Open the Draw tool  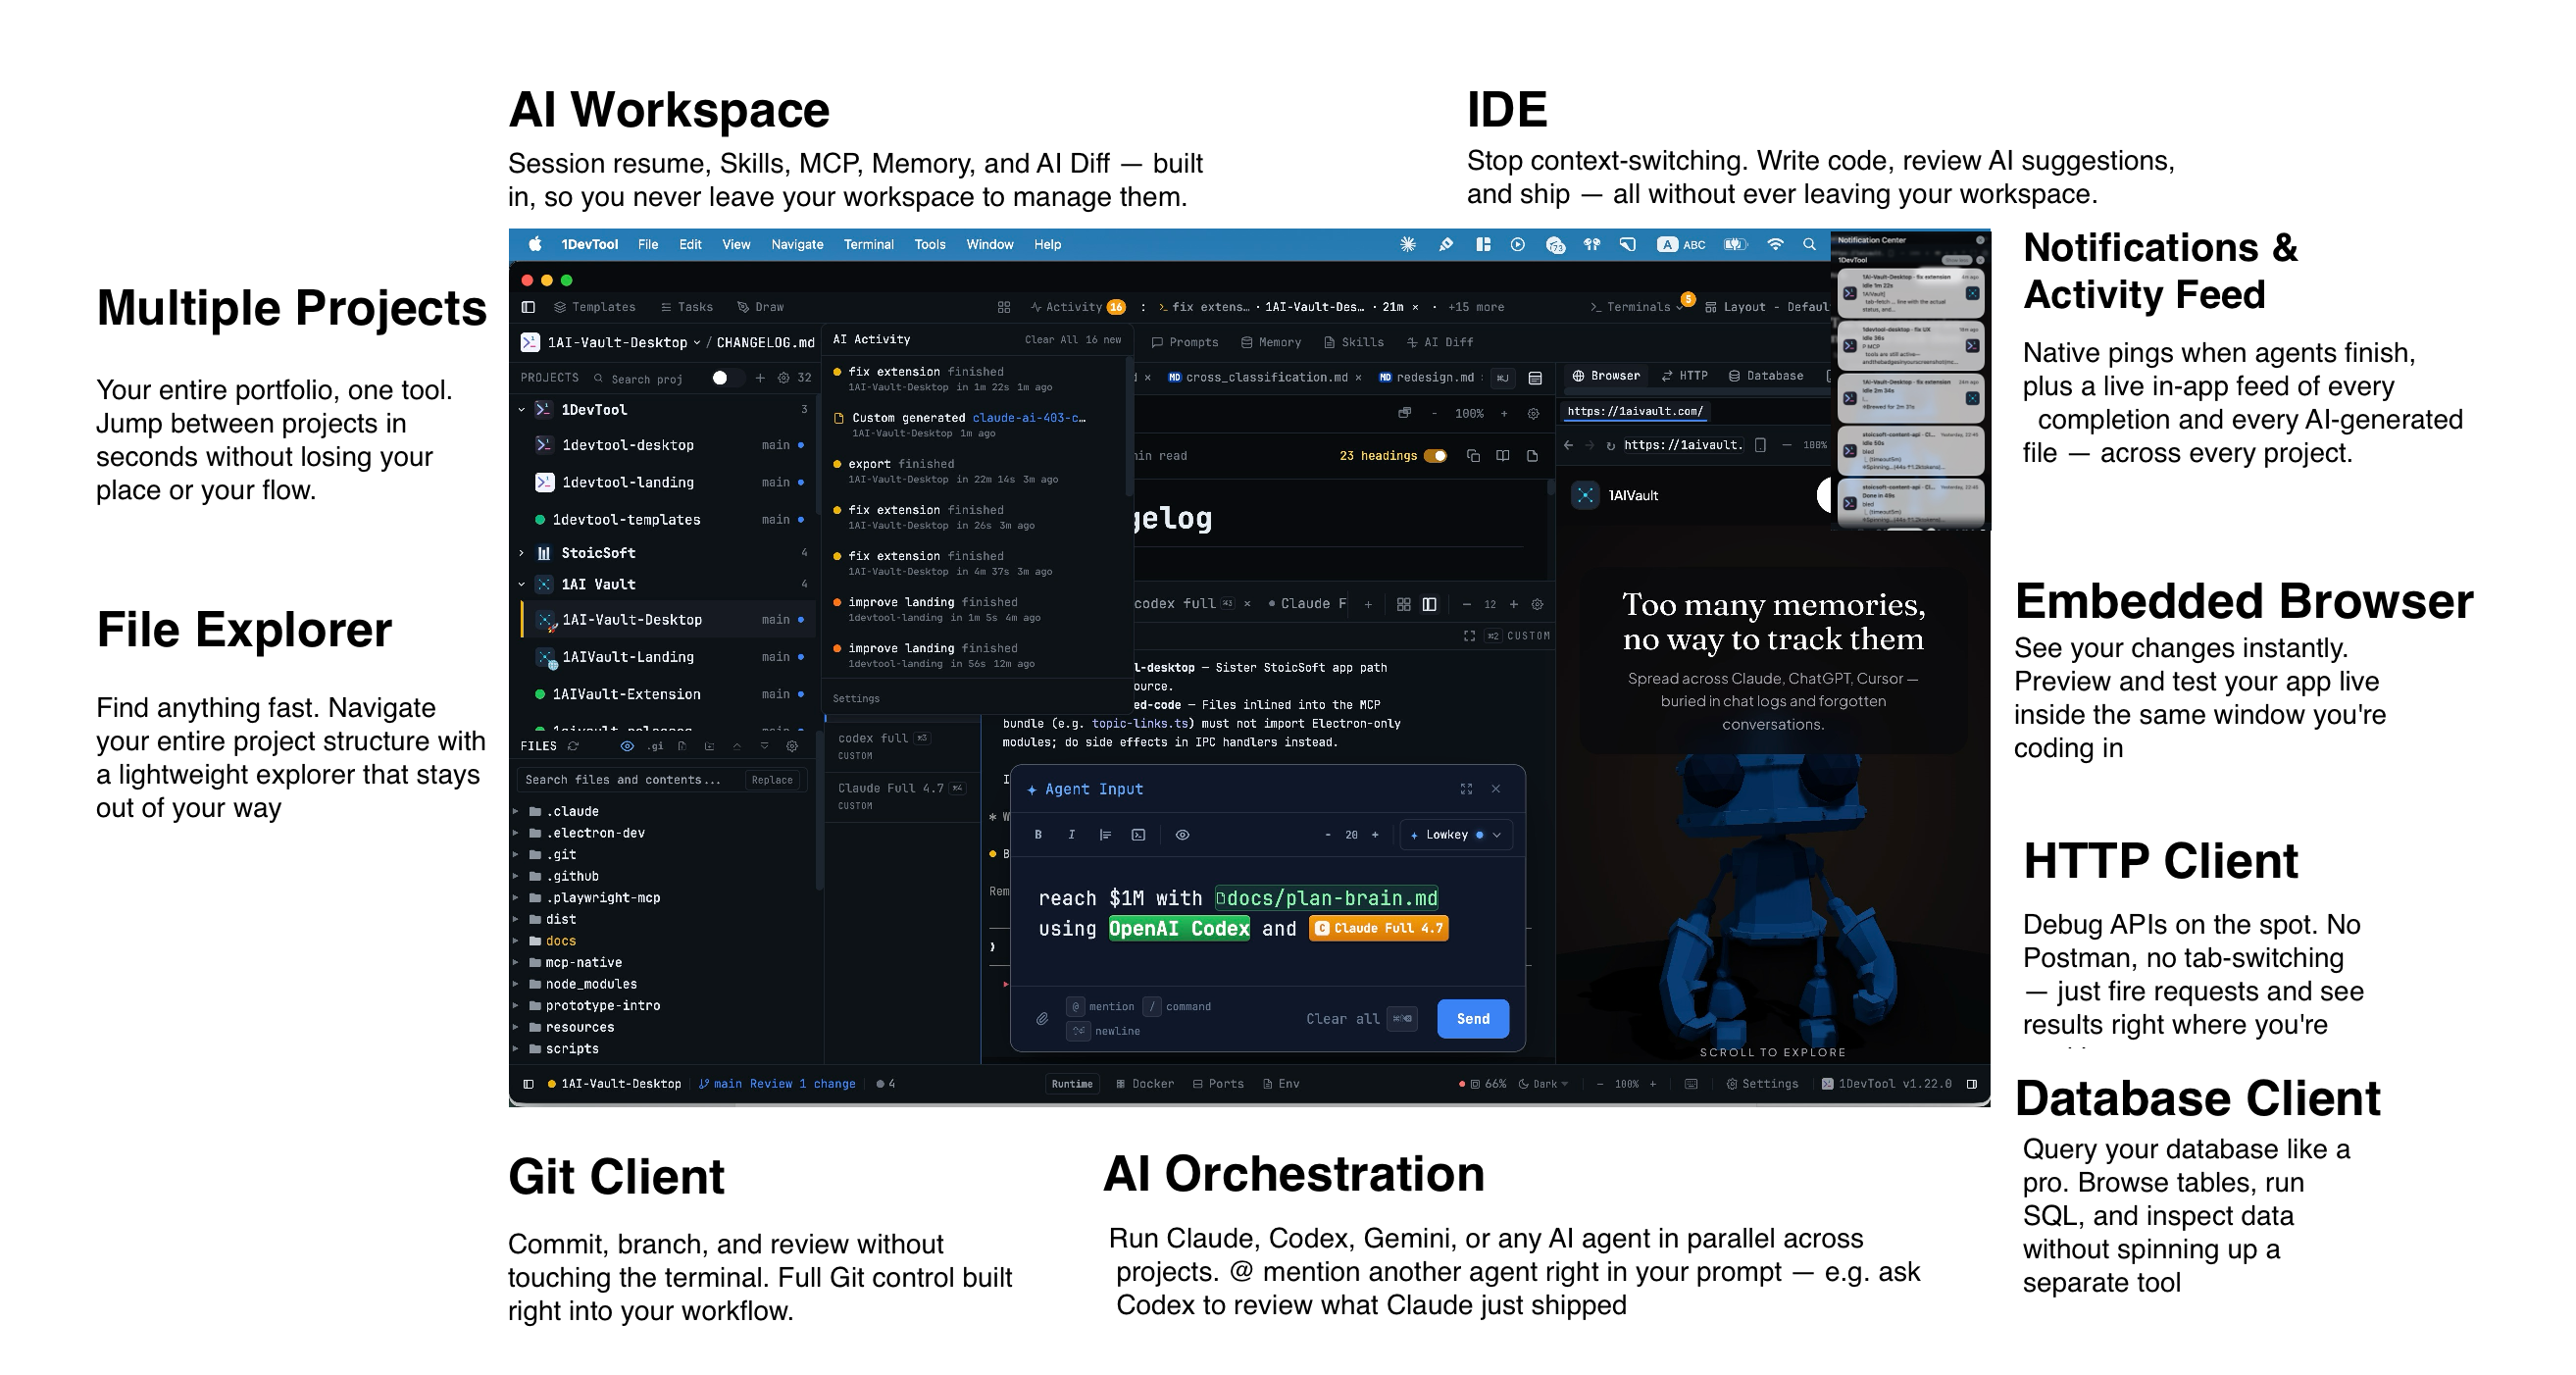[x=760, y=307]
